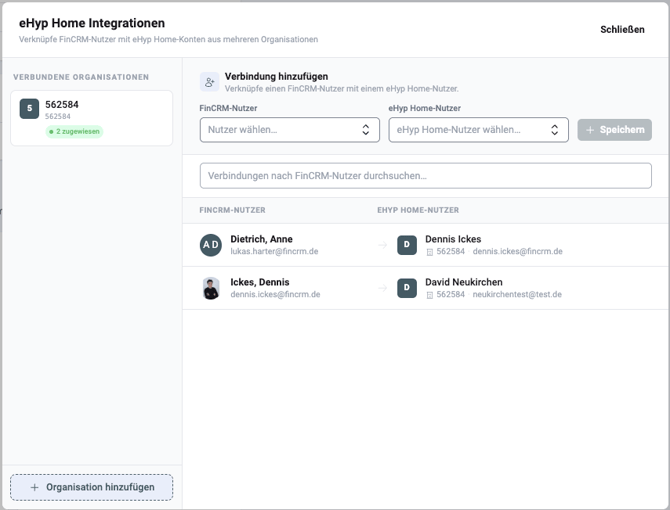Screen dimensions: 670x510
Task: Click the plus icon on Organisation hinzufügen
Action: (35, 487)
